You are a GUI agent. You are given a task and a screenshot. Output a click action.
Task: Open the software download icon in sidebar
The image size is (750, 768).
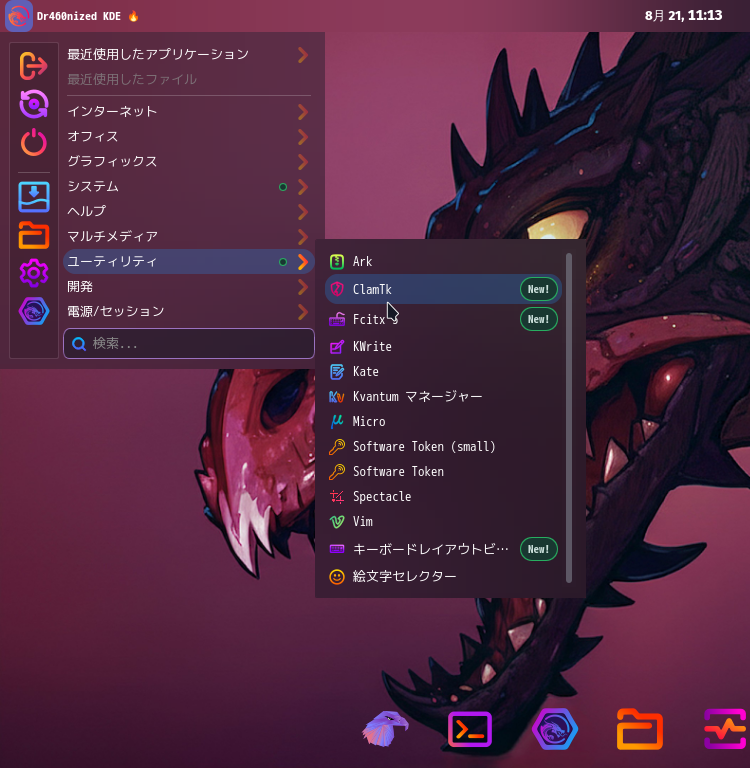pyautogui.click(x=34, y=196)
